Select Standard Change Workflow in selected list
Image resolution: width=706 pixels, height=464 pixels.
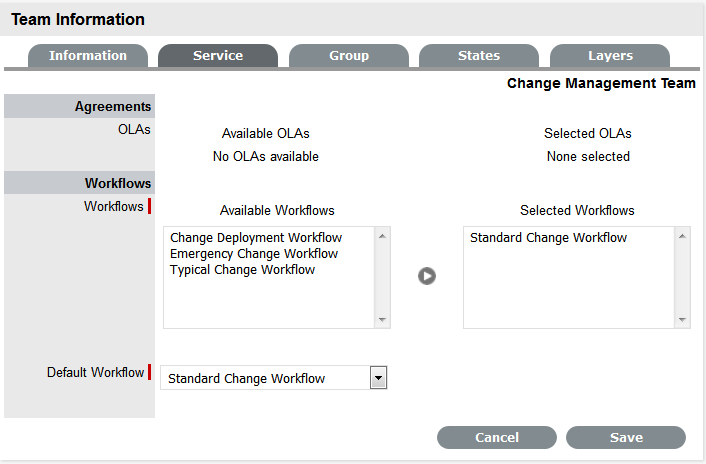click(548, 238)
